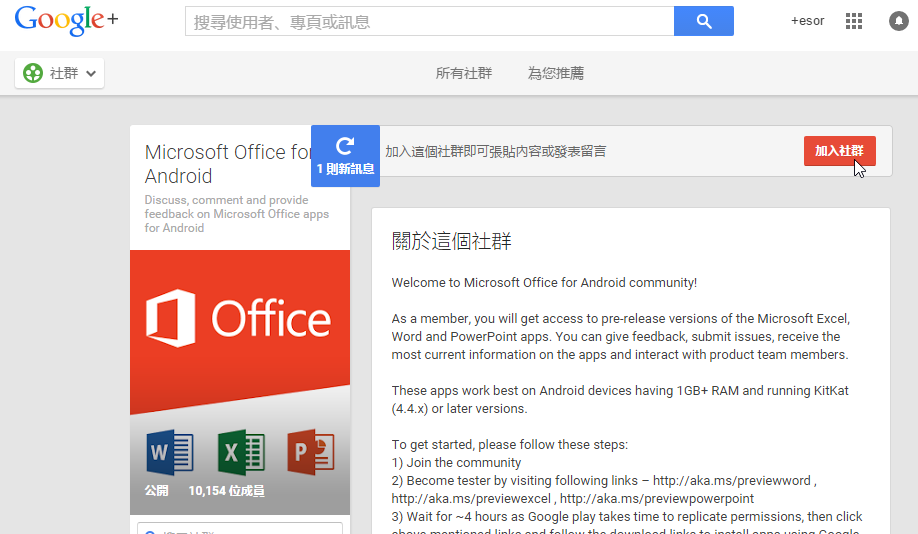Click the line 'Welcome to Microsoft Office for Android community!'
Image resolution: width=918 pixels, height=534 pixels.
tap(544, 283)
